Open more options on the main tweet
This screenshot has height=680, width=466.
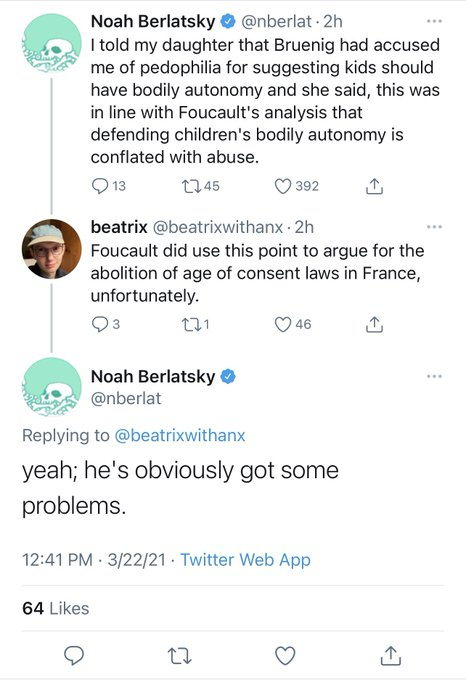(434, 376)
